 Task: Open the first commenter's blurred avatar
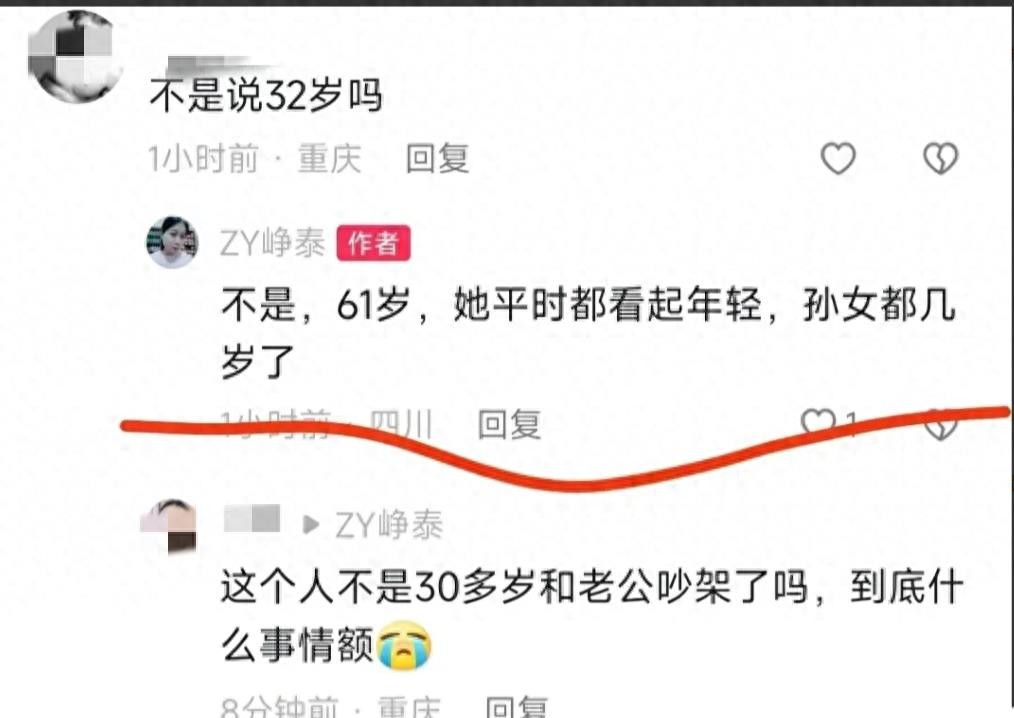pyautogui.click(x=75, y=56)
